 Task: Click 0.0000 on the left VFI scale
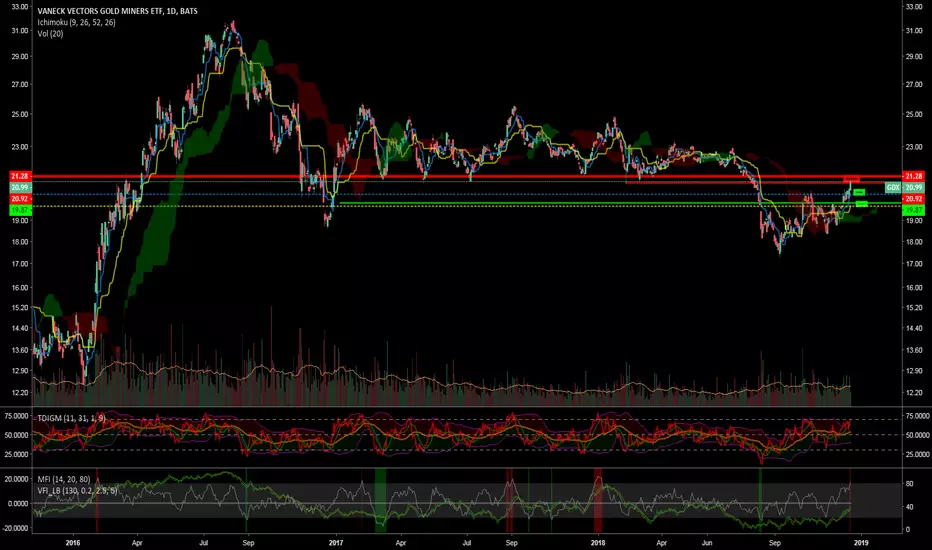pyautogui.click(x=18, y=504)
